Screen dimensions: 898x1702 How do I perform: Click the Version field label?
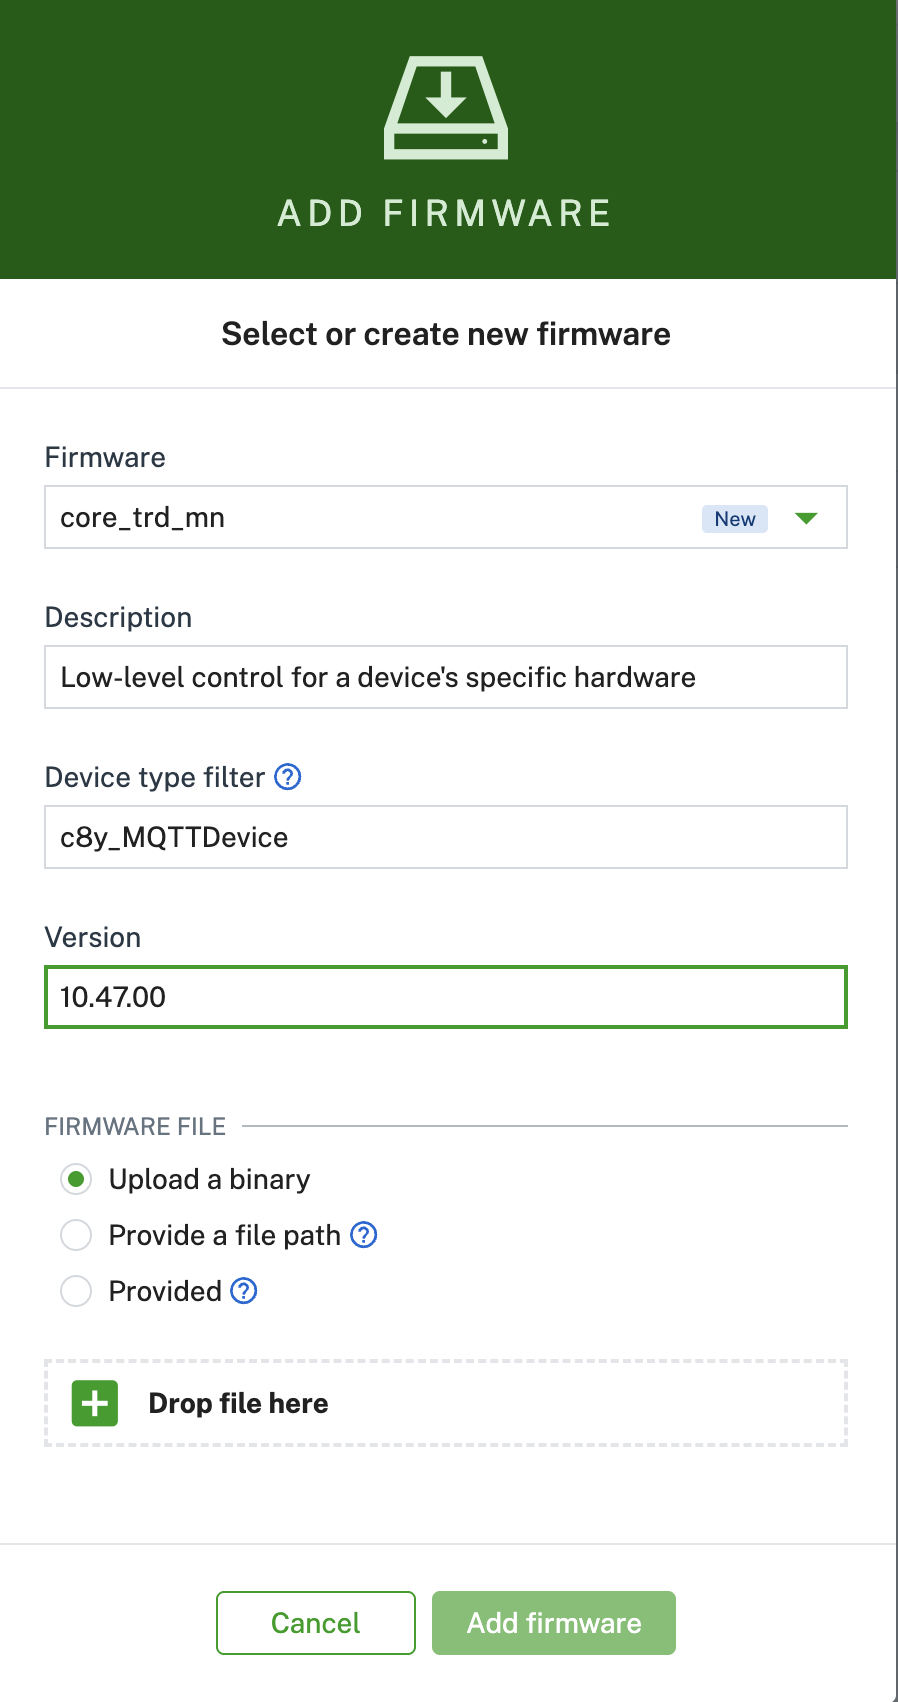point(93,937)
